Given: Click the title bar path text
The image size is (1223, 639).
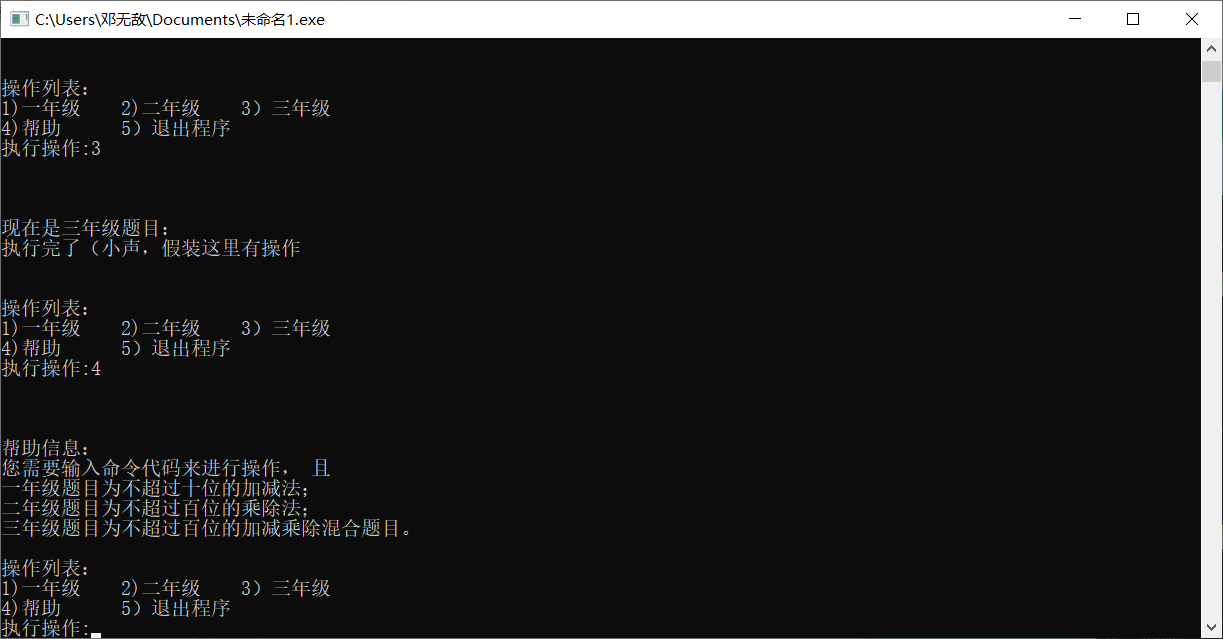Looking at the screenshot, I should pyautogui.click(x=180, y=19).
